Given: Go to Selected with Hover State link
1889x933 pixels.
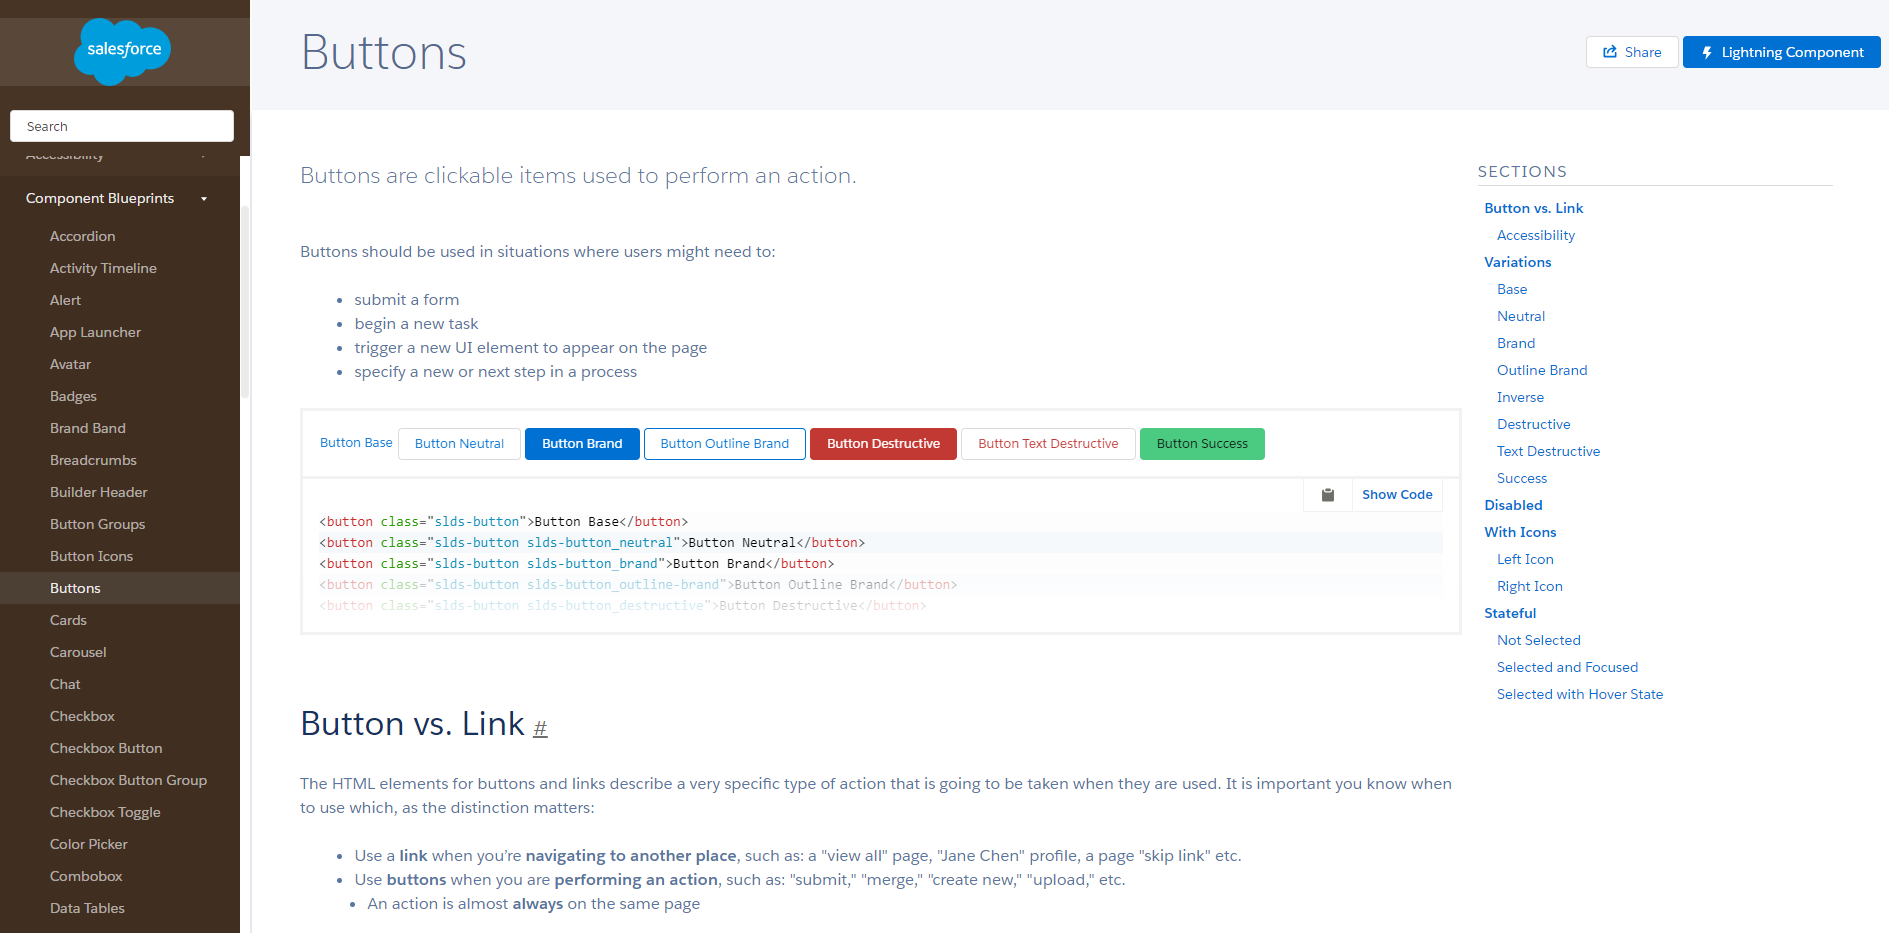Looking at the screenshot, I should 1580,694.
